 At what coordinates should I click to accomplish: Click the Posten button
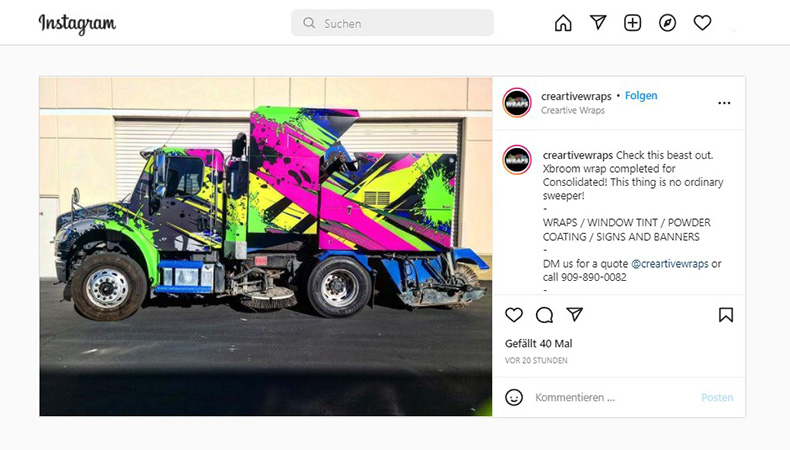point(717,398)
